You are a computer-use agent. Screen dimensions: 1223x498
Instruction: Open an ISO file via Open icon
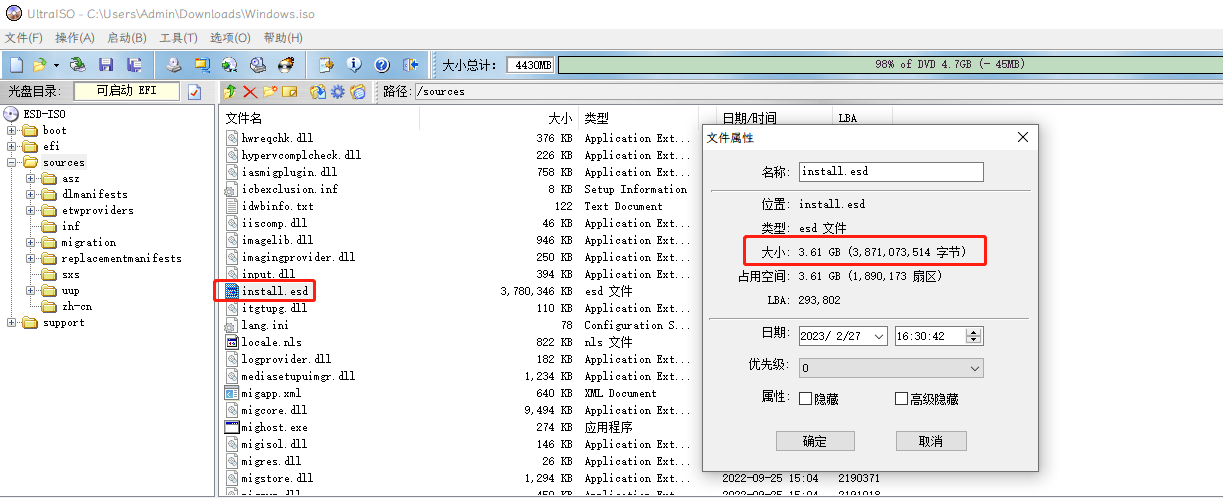pos(39,65)
